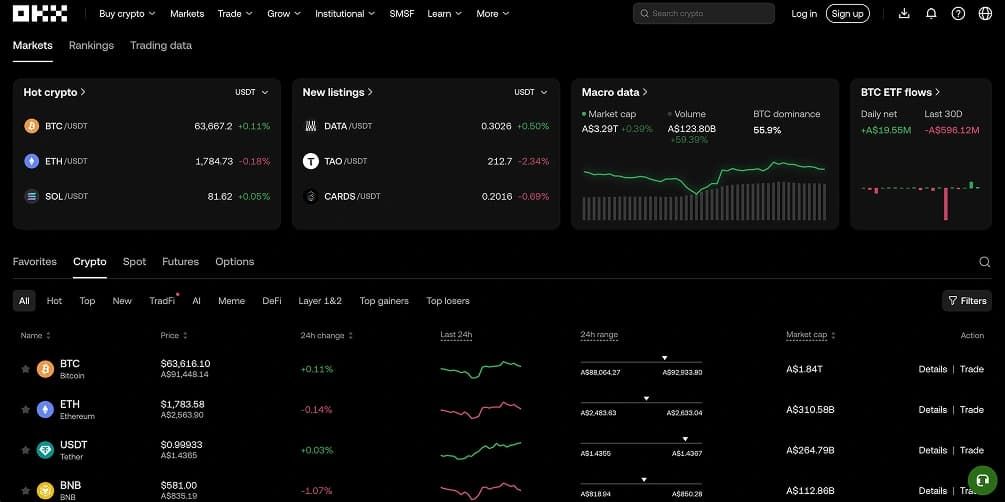Expand the Trade menu
The height and width of the screenshot is (502, 1005).
[235, 13]
